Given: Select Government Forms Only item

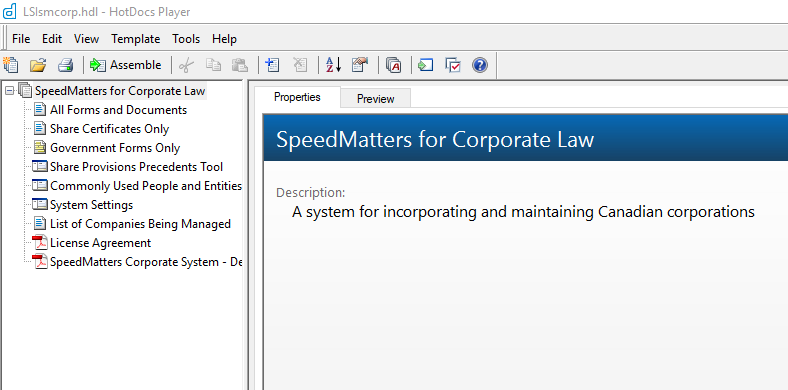Looking at the screenshot, I should click(x=115, y=148).
